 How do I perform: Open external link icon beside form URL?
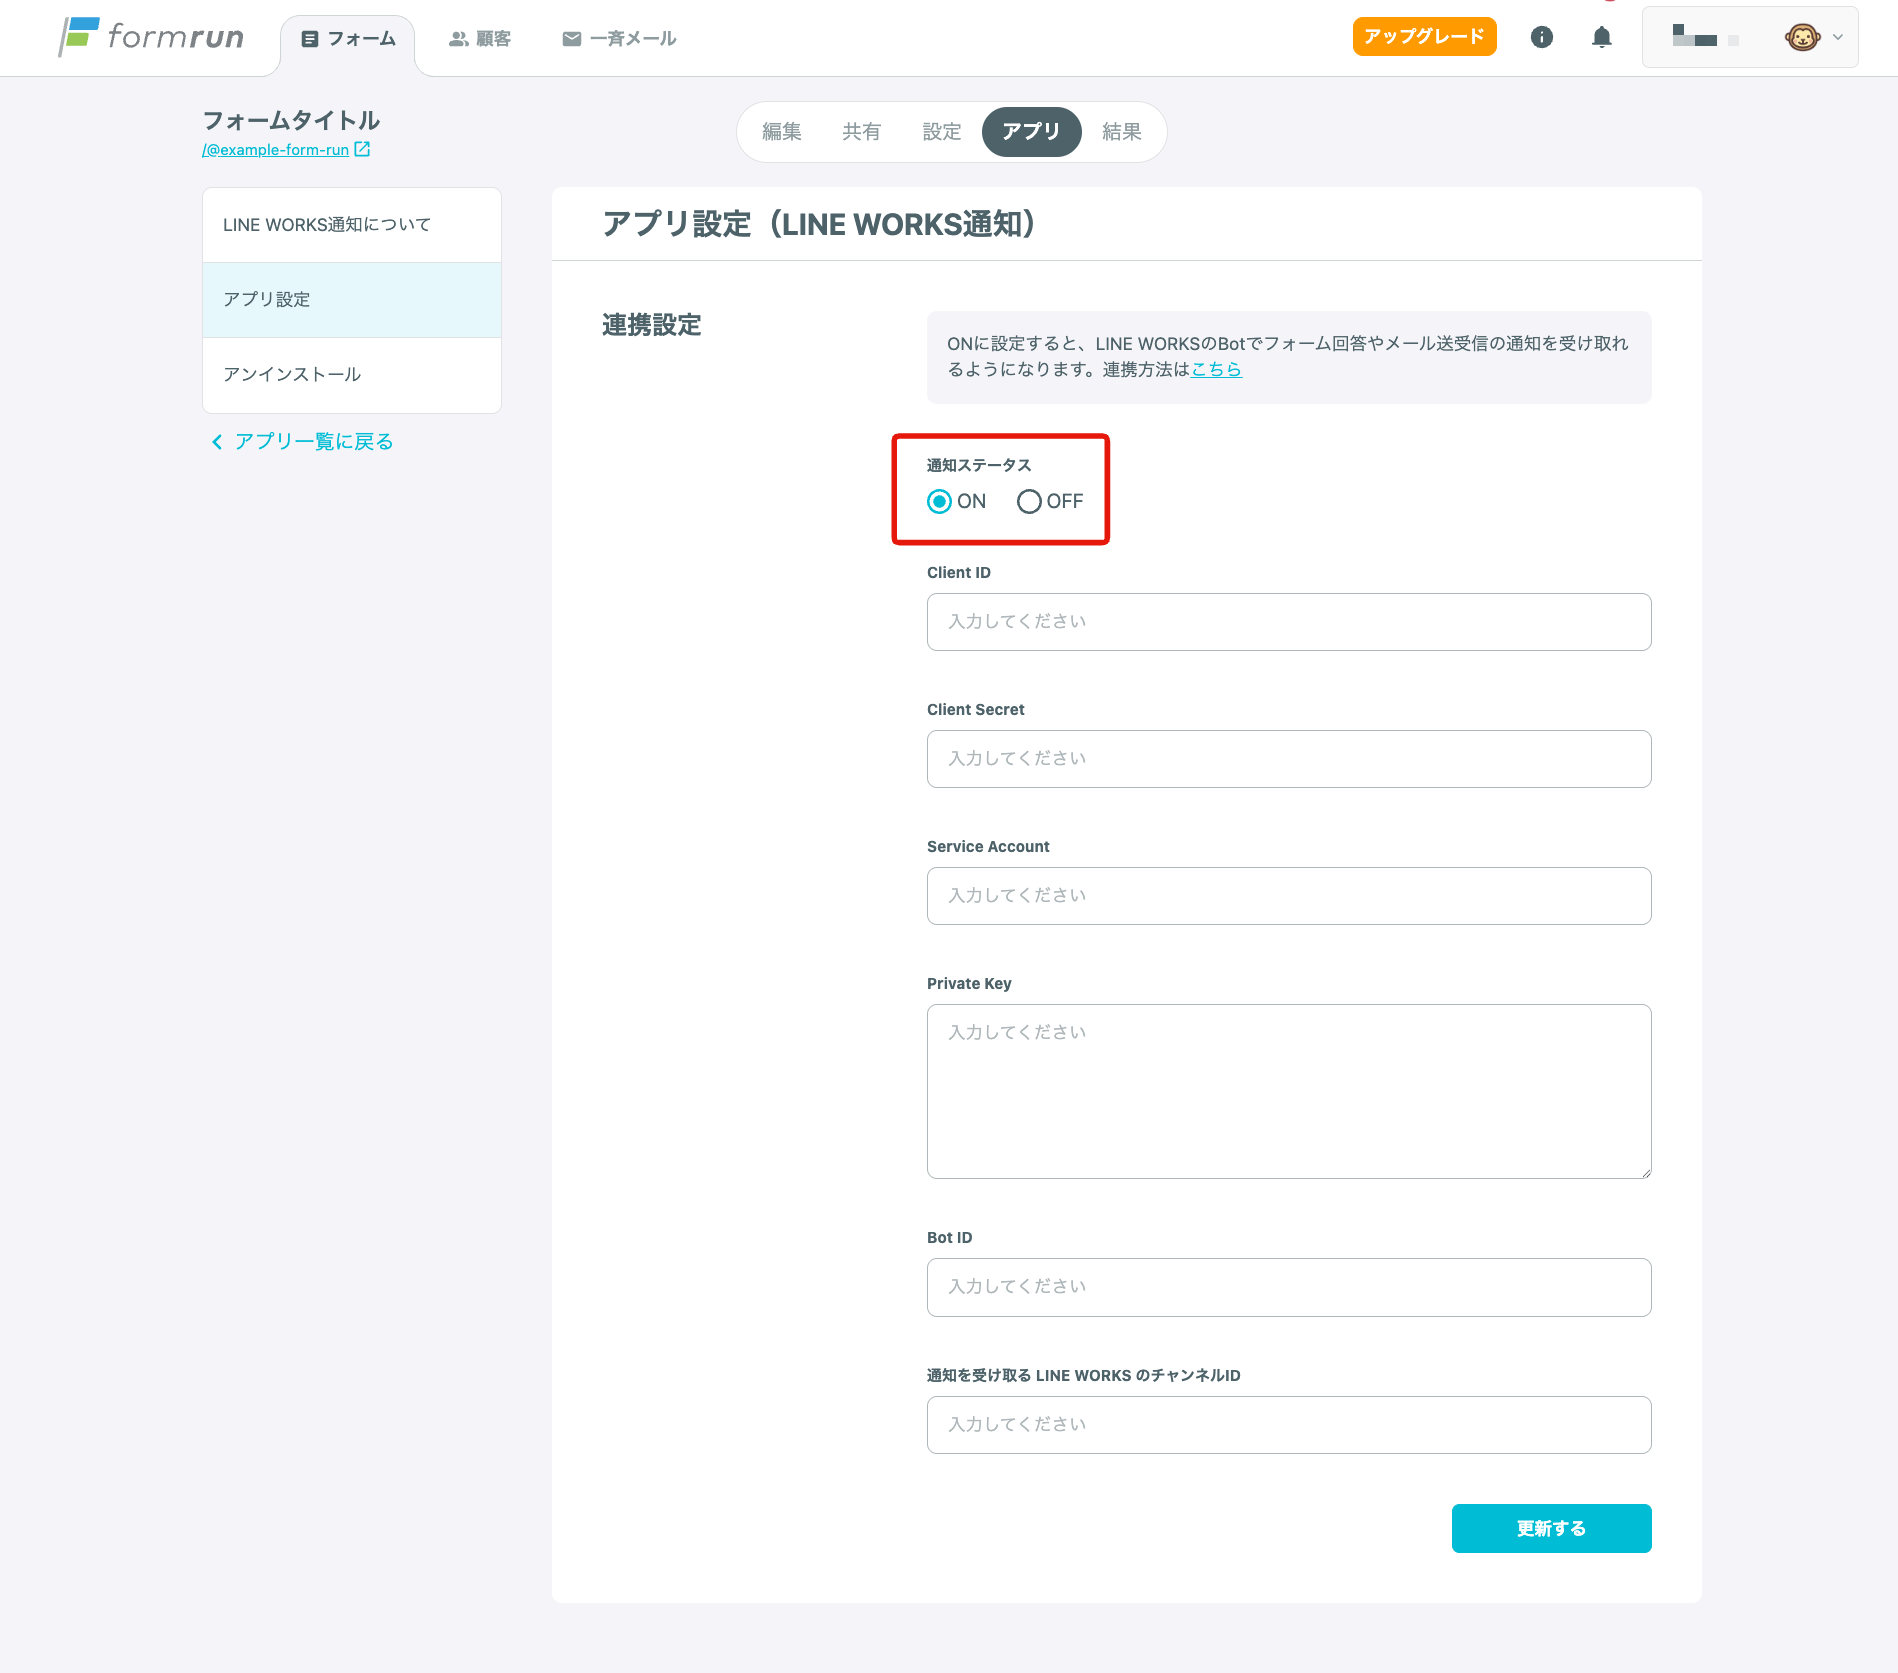(x=363, y=149)
